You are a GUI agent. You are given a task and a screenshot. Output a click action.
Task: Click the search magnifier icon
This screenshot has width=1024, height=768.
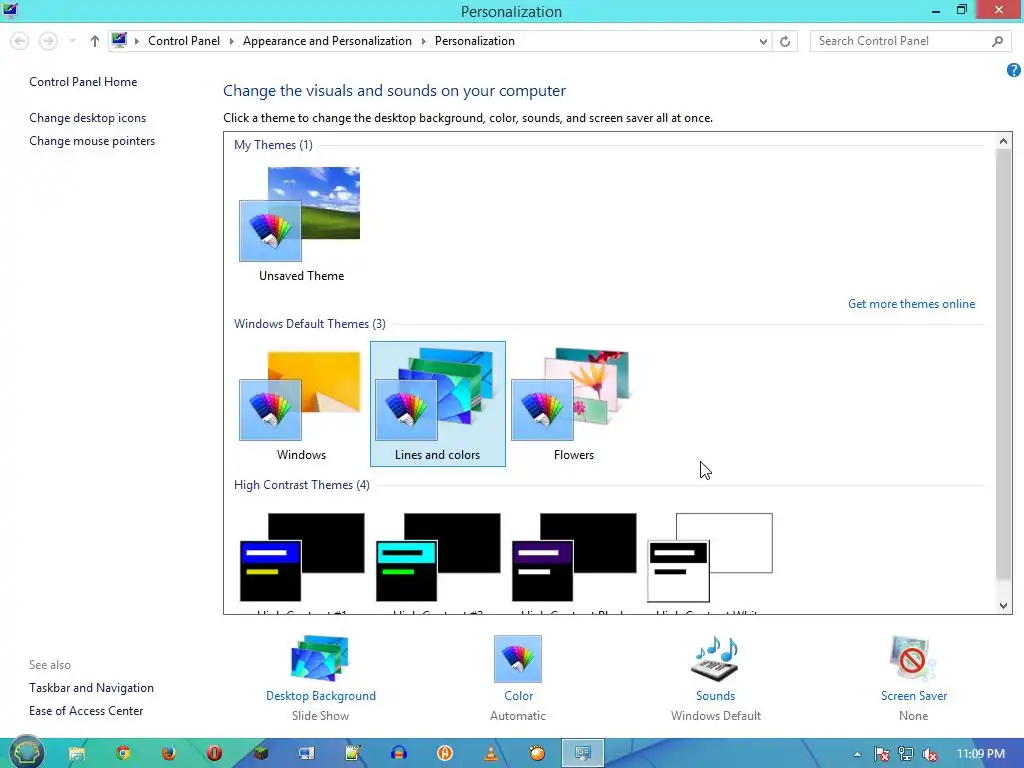tap(997, 41)
